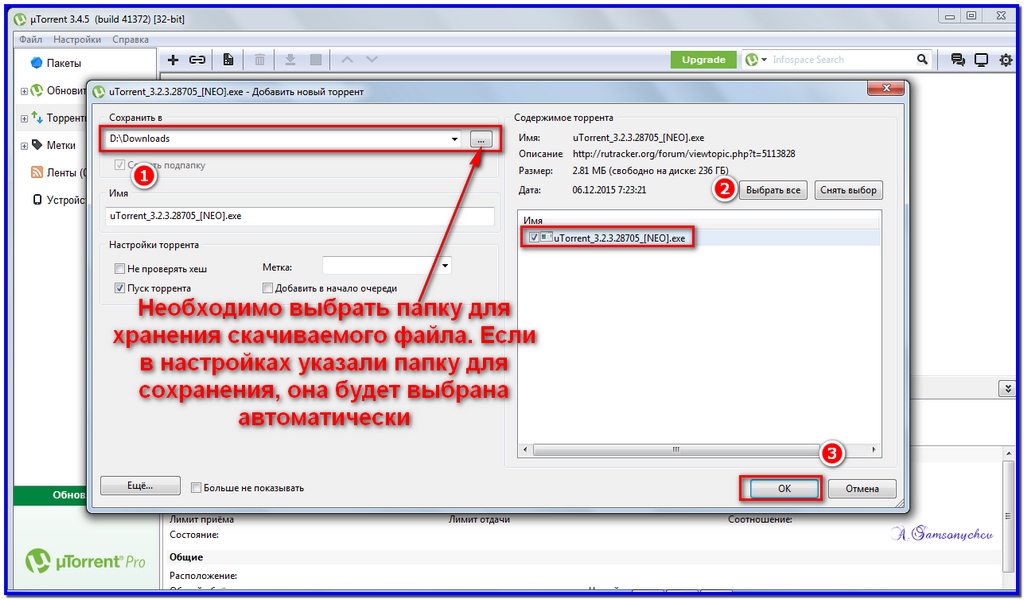Click the search magnifier icon
The height and width of the screenshot is (600, 1024).
pos(922,59)
